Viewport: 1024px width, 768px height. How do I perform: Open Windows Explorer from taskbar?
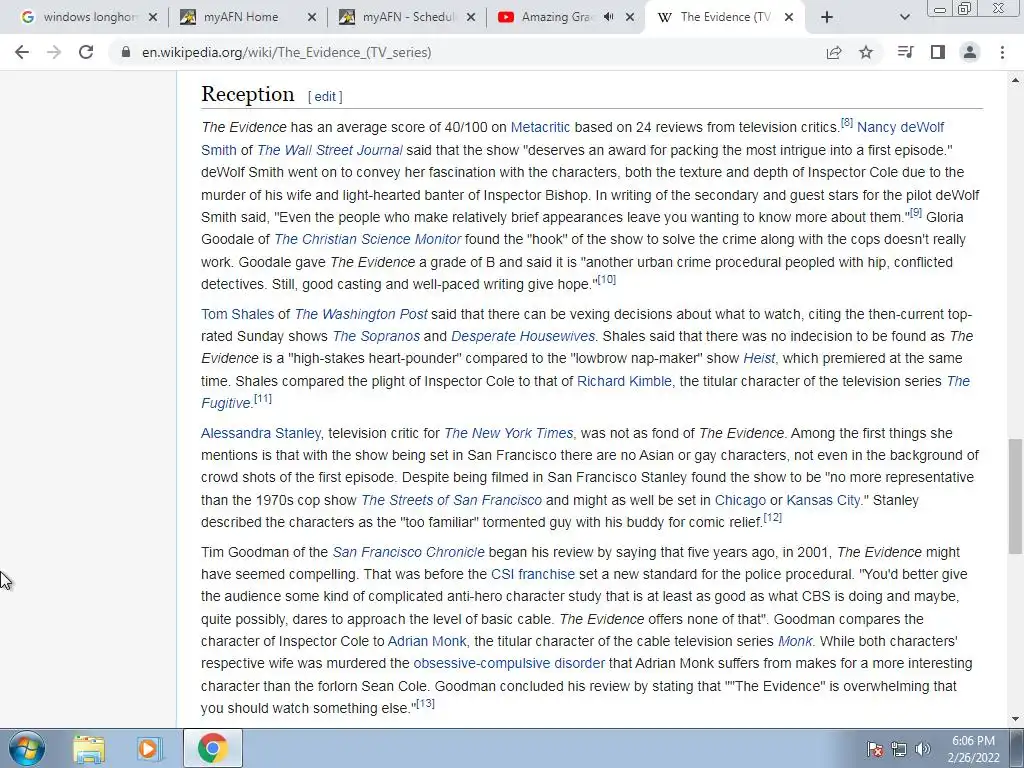(x=89, y=748)
